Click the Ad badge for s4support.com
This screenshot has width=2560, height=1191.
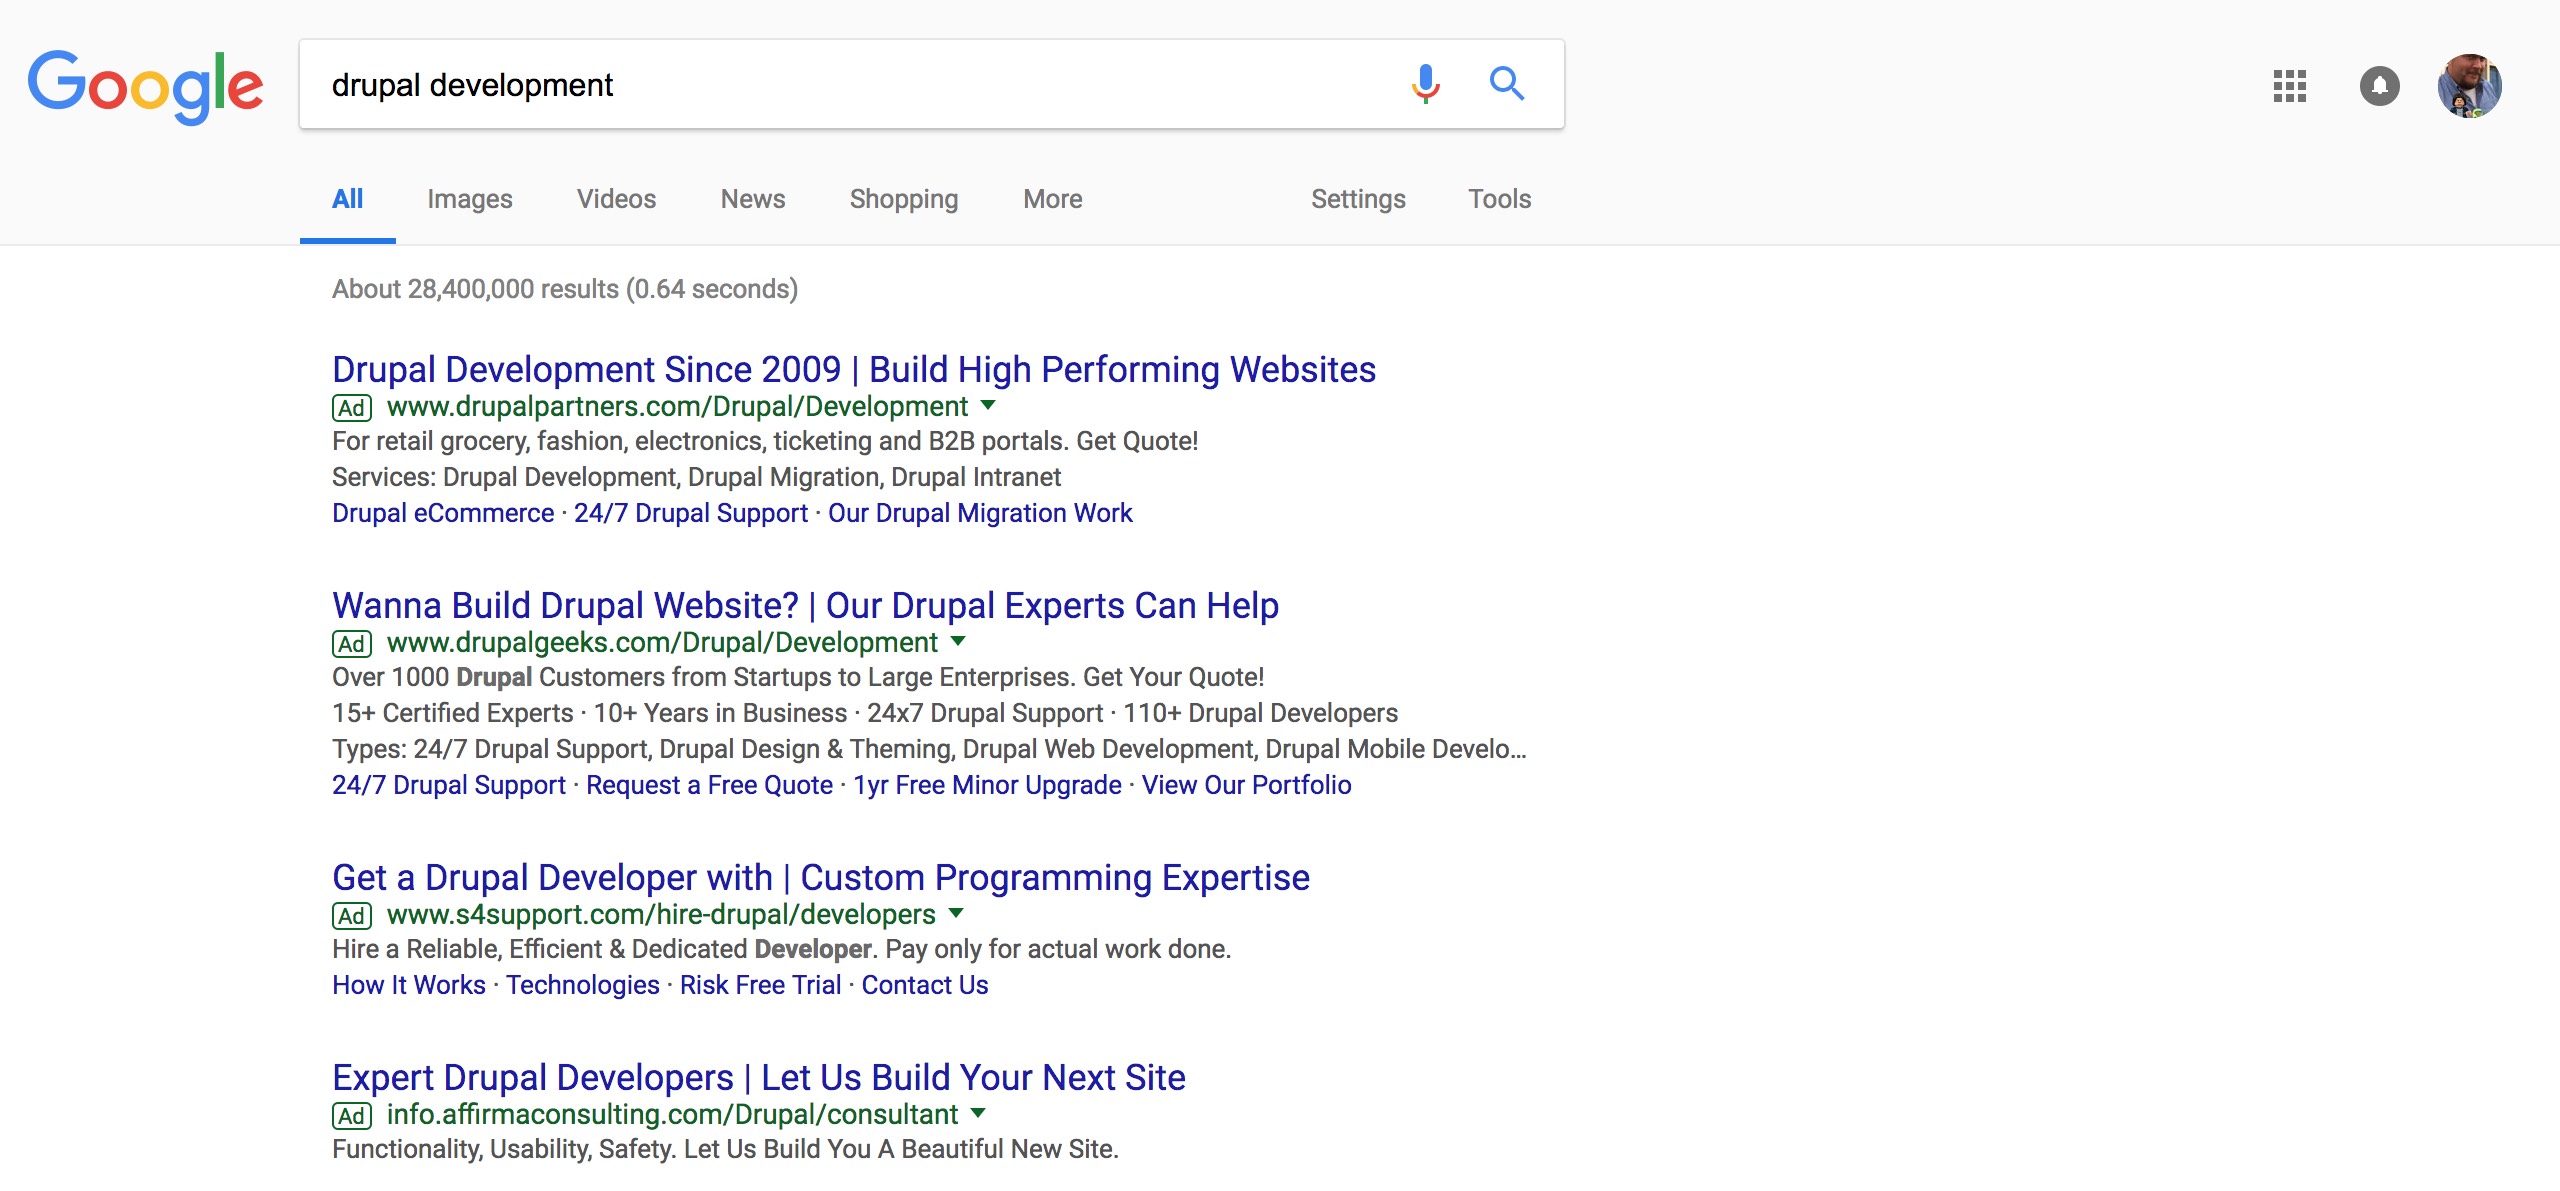coord(352,916)
